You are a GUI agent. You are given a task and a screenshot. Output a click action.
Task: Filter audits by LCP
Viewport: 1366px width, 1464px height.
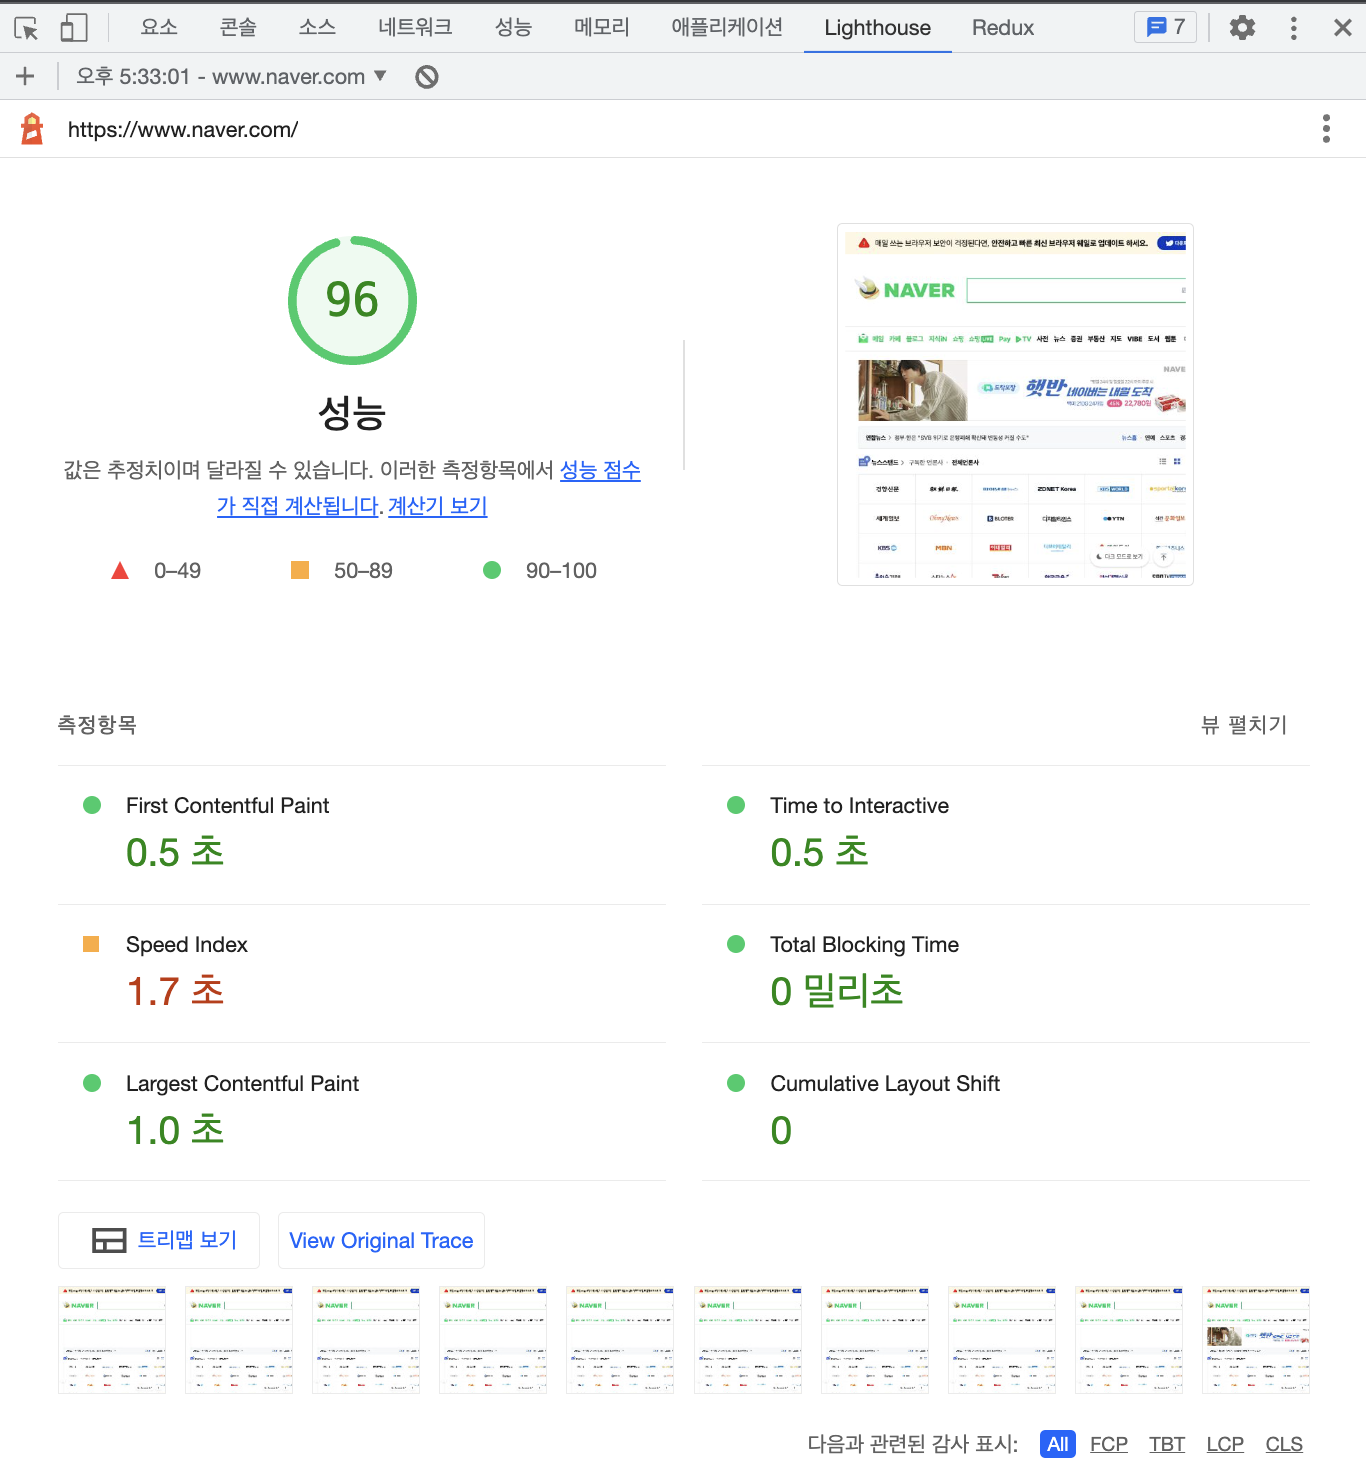coord(1225,1444)
